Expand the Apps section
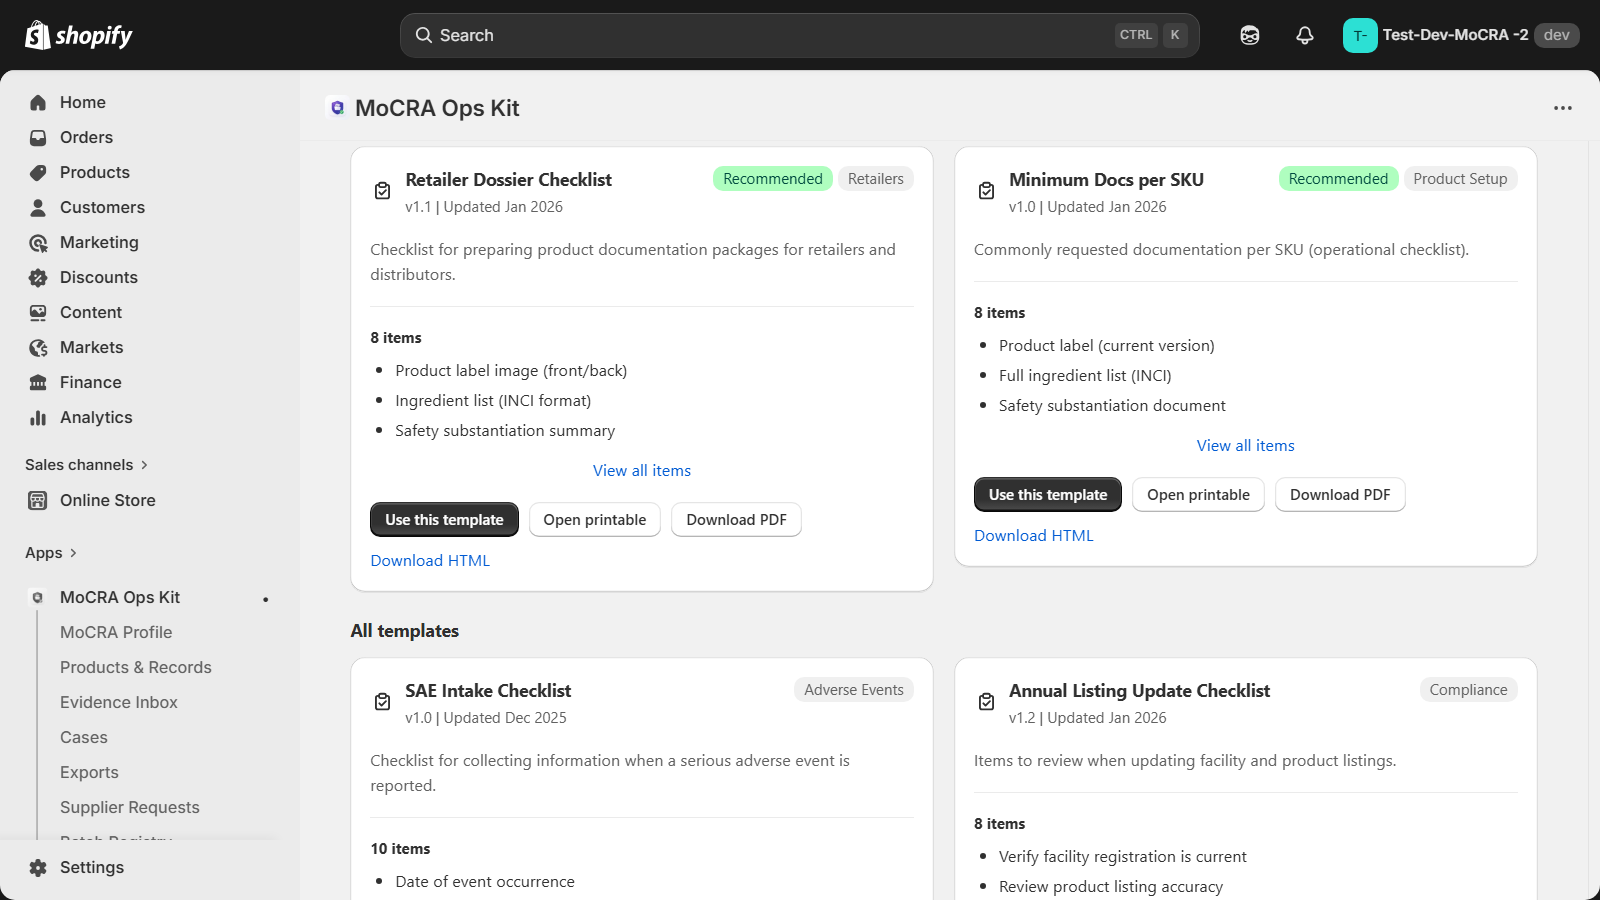Screen dimensions: 1600x900 point(51,553)
